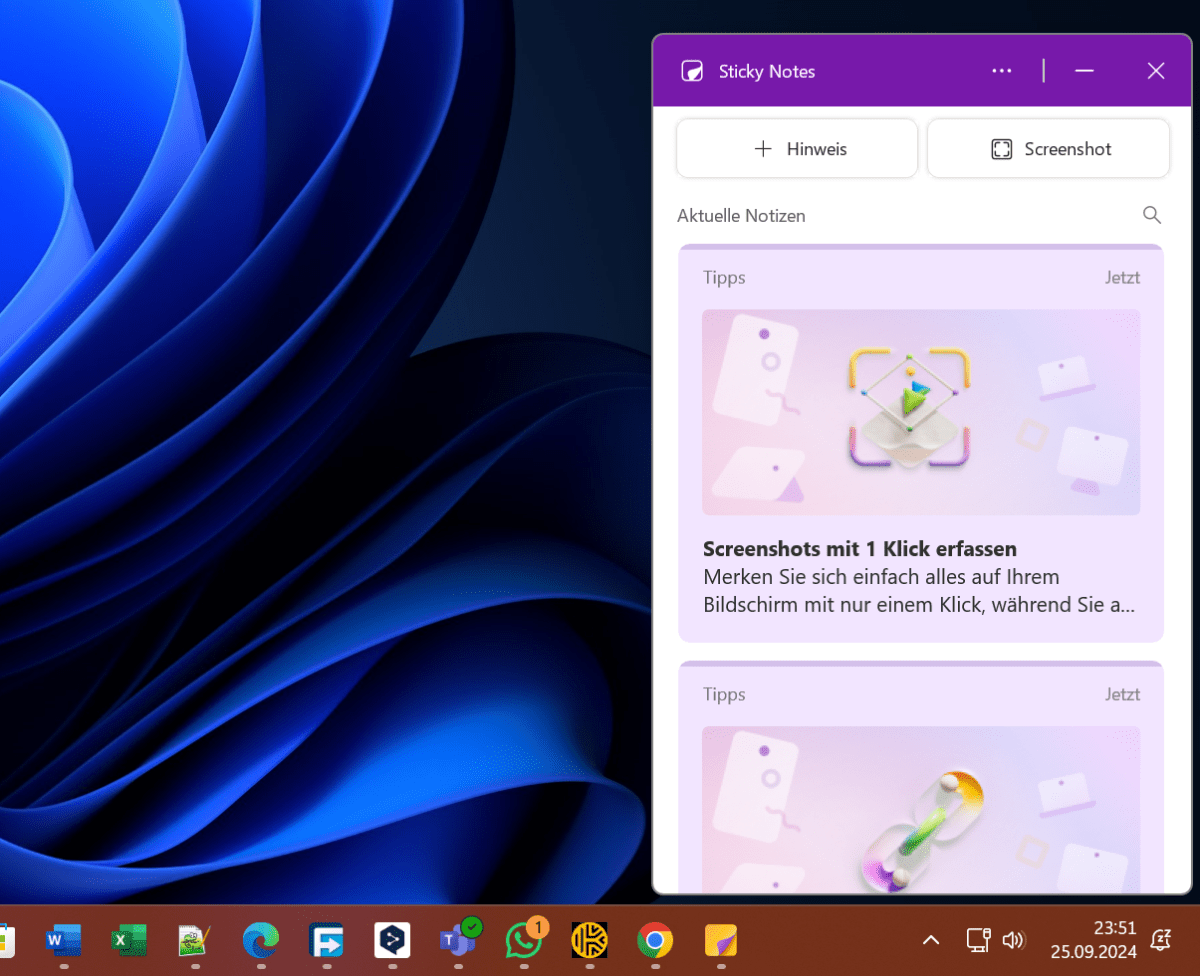Image resolution: width=1200 pixels, height=976 pixels.
Task: Launch Notepad++ from the taskbar
Action: pyautogui.click(x=195, y=940)
